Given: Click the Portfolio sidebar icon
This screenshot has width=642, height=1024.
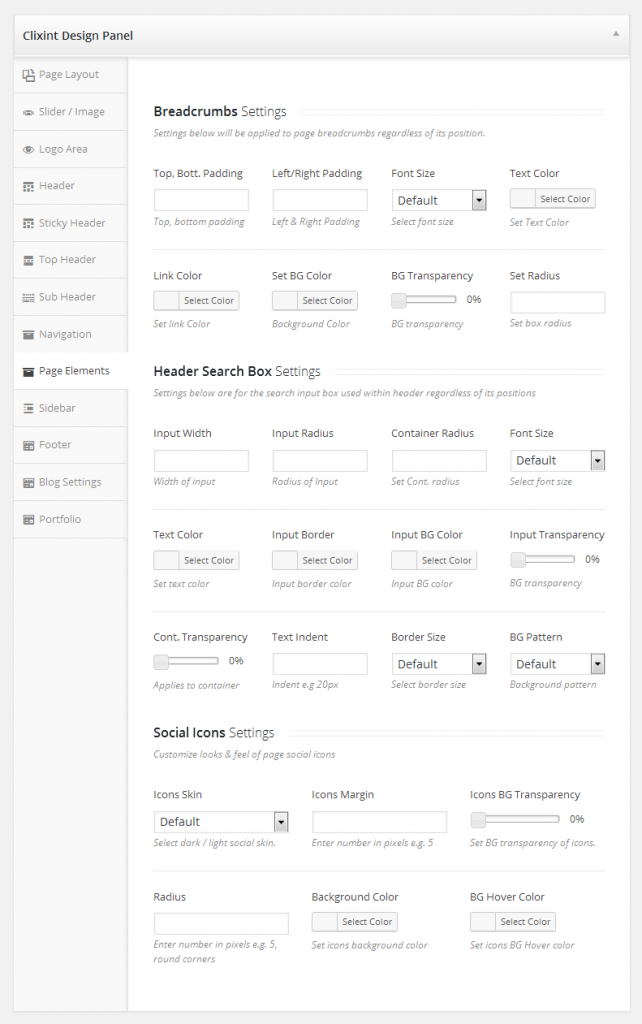Looking at the screenshot, I should [x=29, y=520].
